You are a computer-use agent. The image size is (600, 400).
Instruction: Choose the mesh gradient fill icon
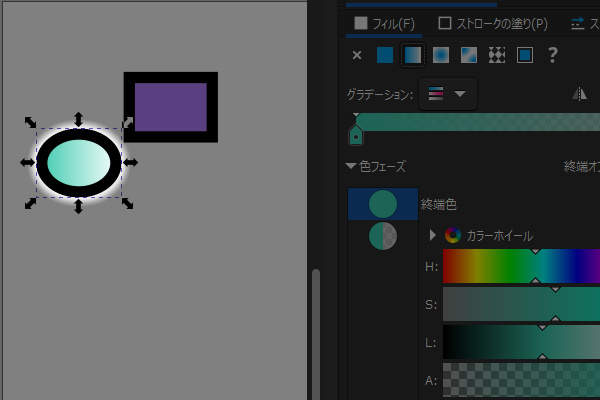tap(469, 55)
